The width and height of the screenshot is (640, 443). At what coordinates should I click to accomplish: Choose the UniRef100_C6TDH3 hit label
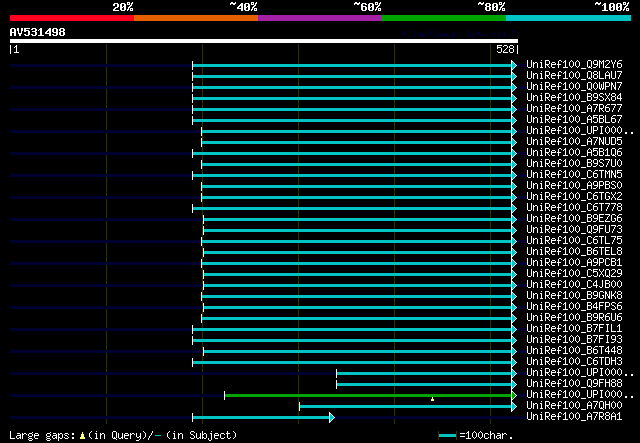574,362
